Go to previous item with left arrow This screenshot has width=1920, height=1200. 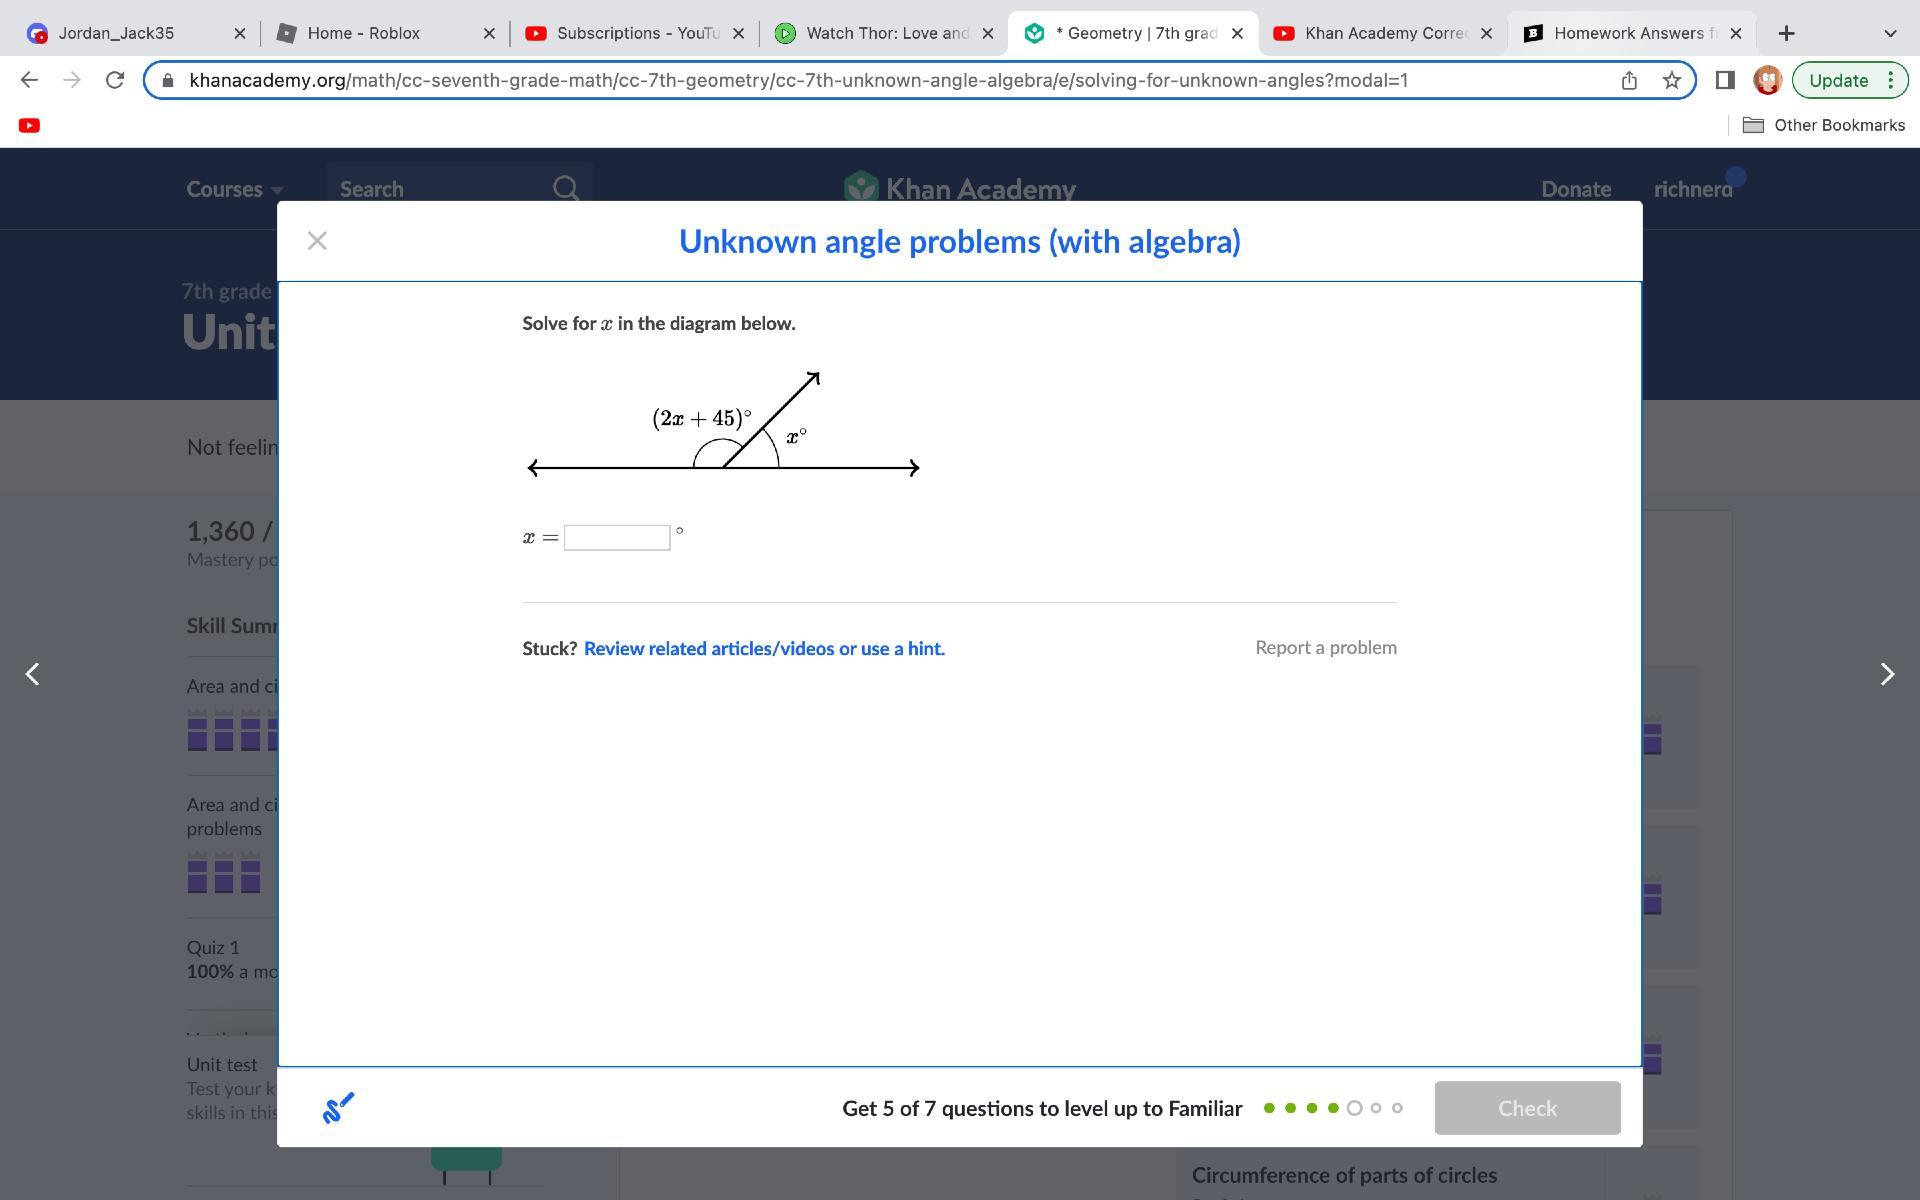click(33, 674)
